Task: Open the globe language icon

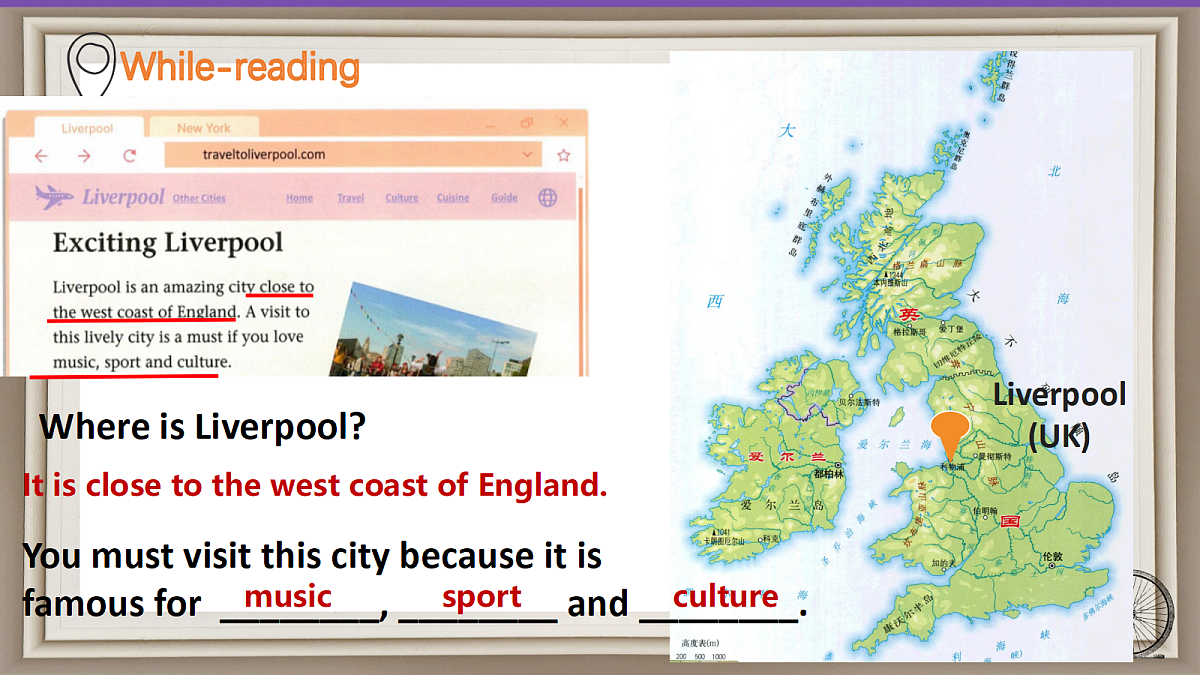Action: point(547,197)
